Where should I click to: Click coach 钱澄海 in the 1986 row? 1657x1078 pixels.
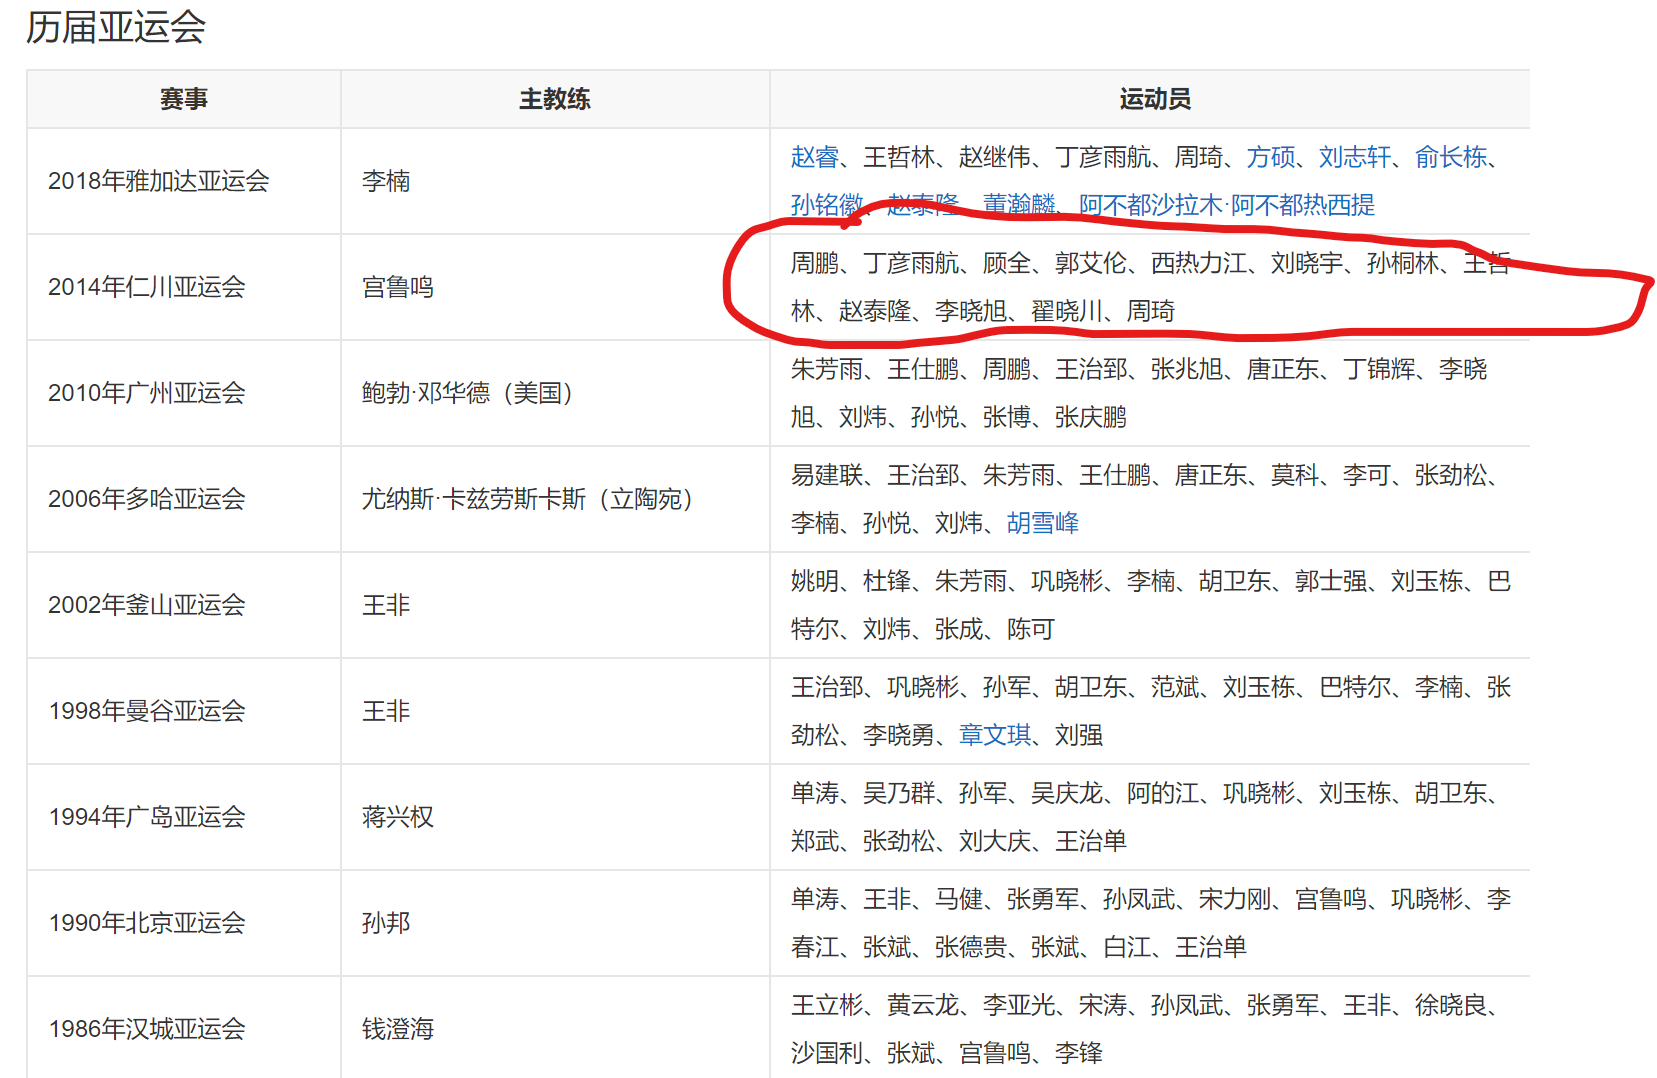click(x=398, y=1029)
